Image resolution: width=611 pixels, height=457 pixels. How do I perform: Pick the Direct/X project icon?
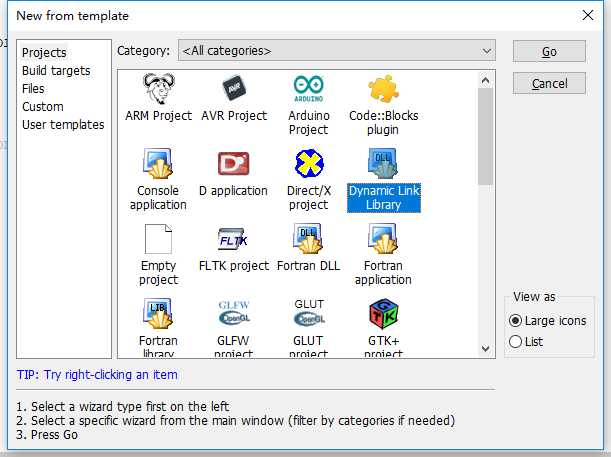309,163
